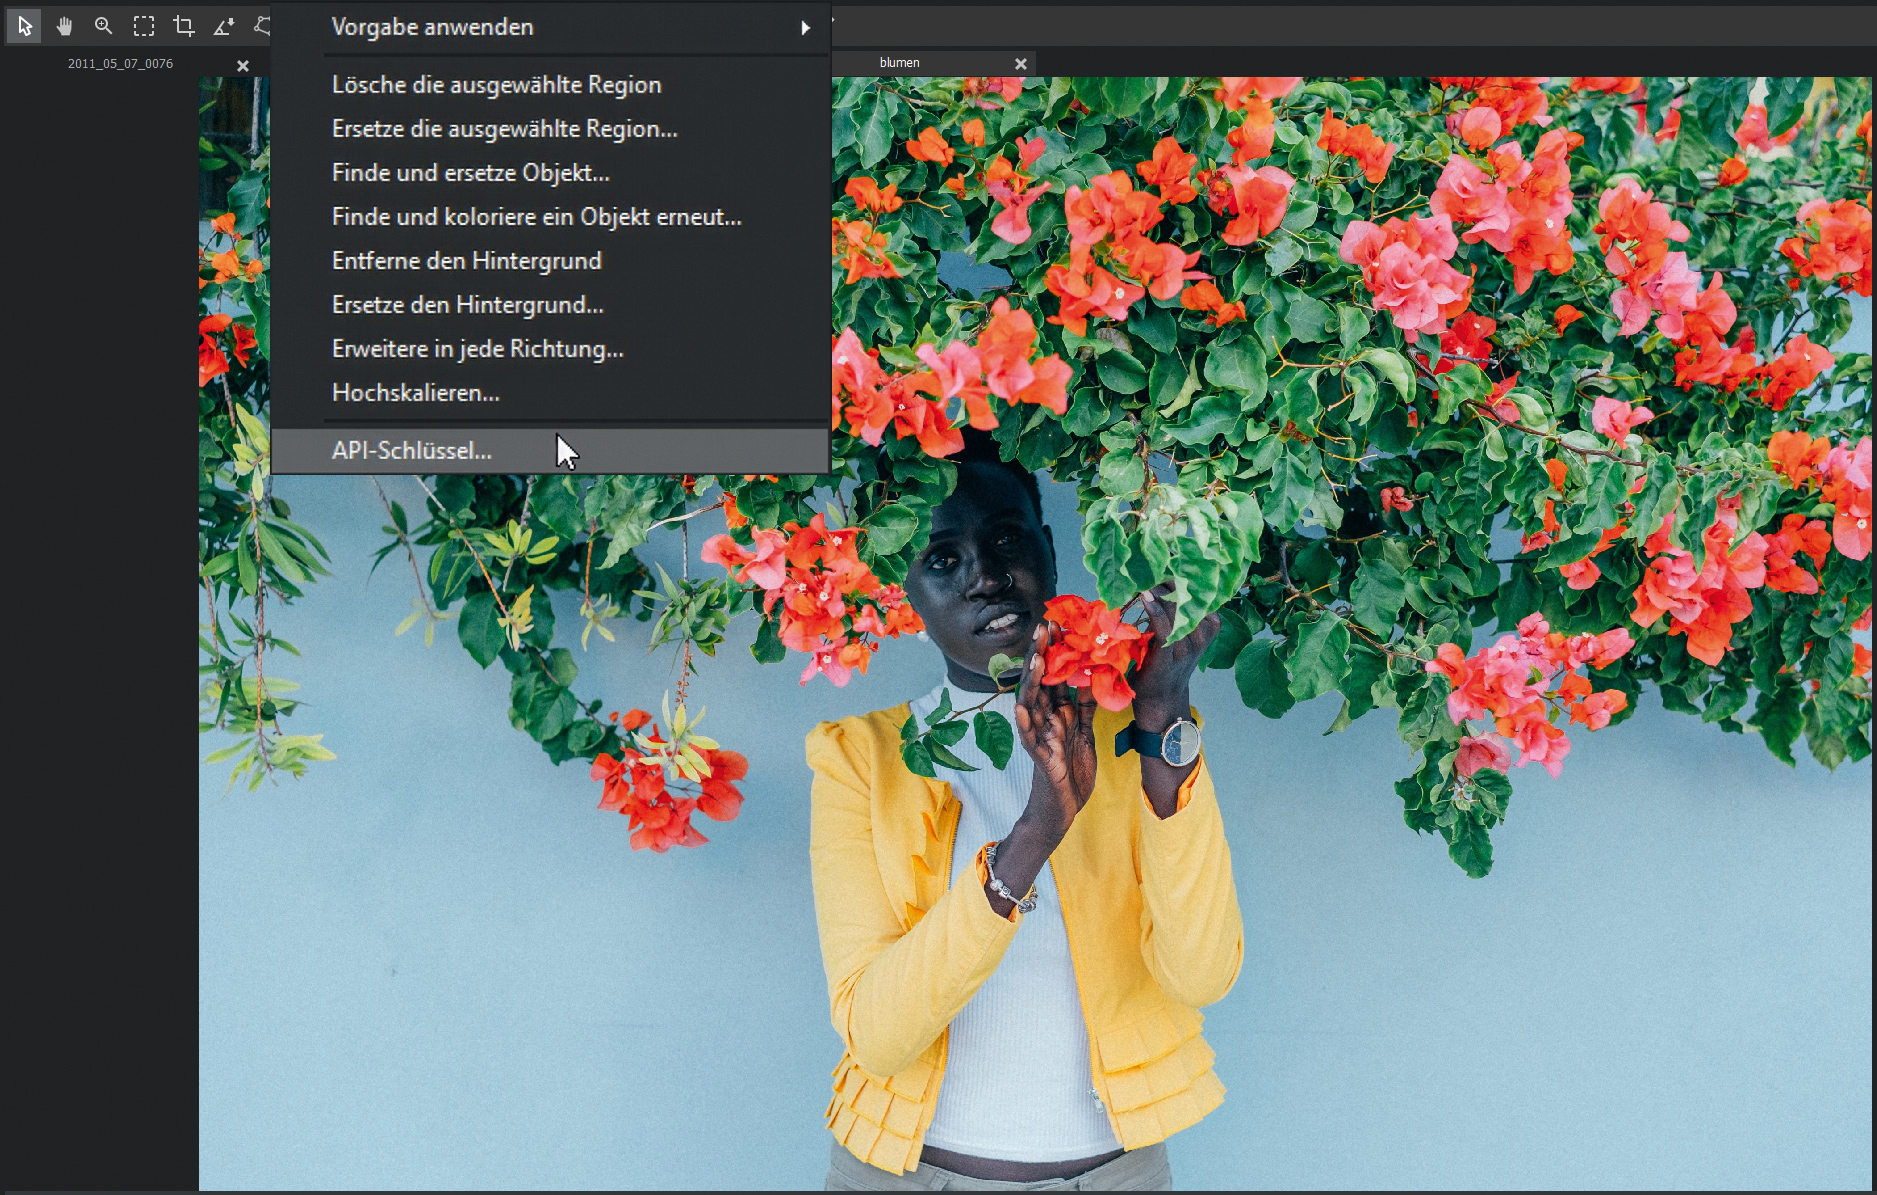Select the polygon lasso tool
This screenshot has height=1195, width=1877.
pos(261,26)
